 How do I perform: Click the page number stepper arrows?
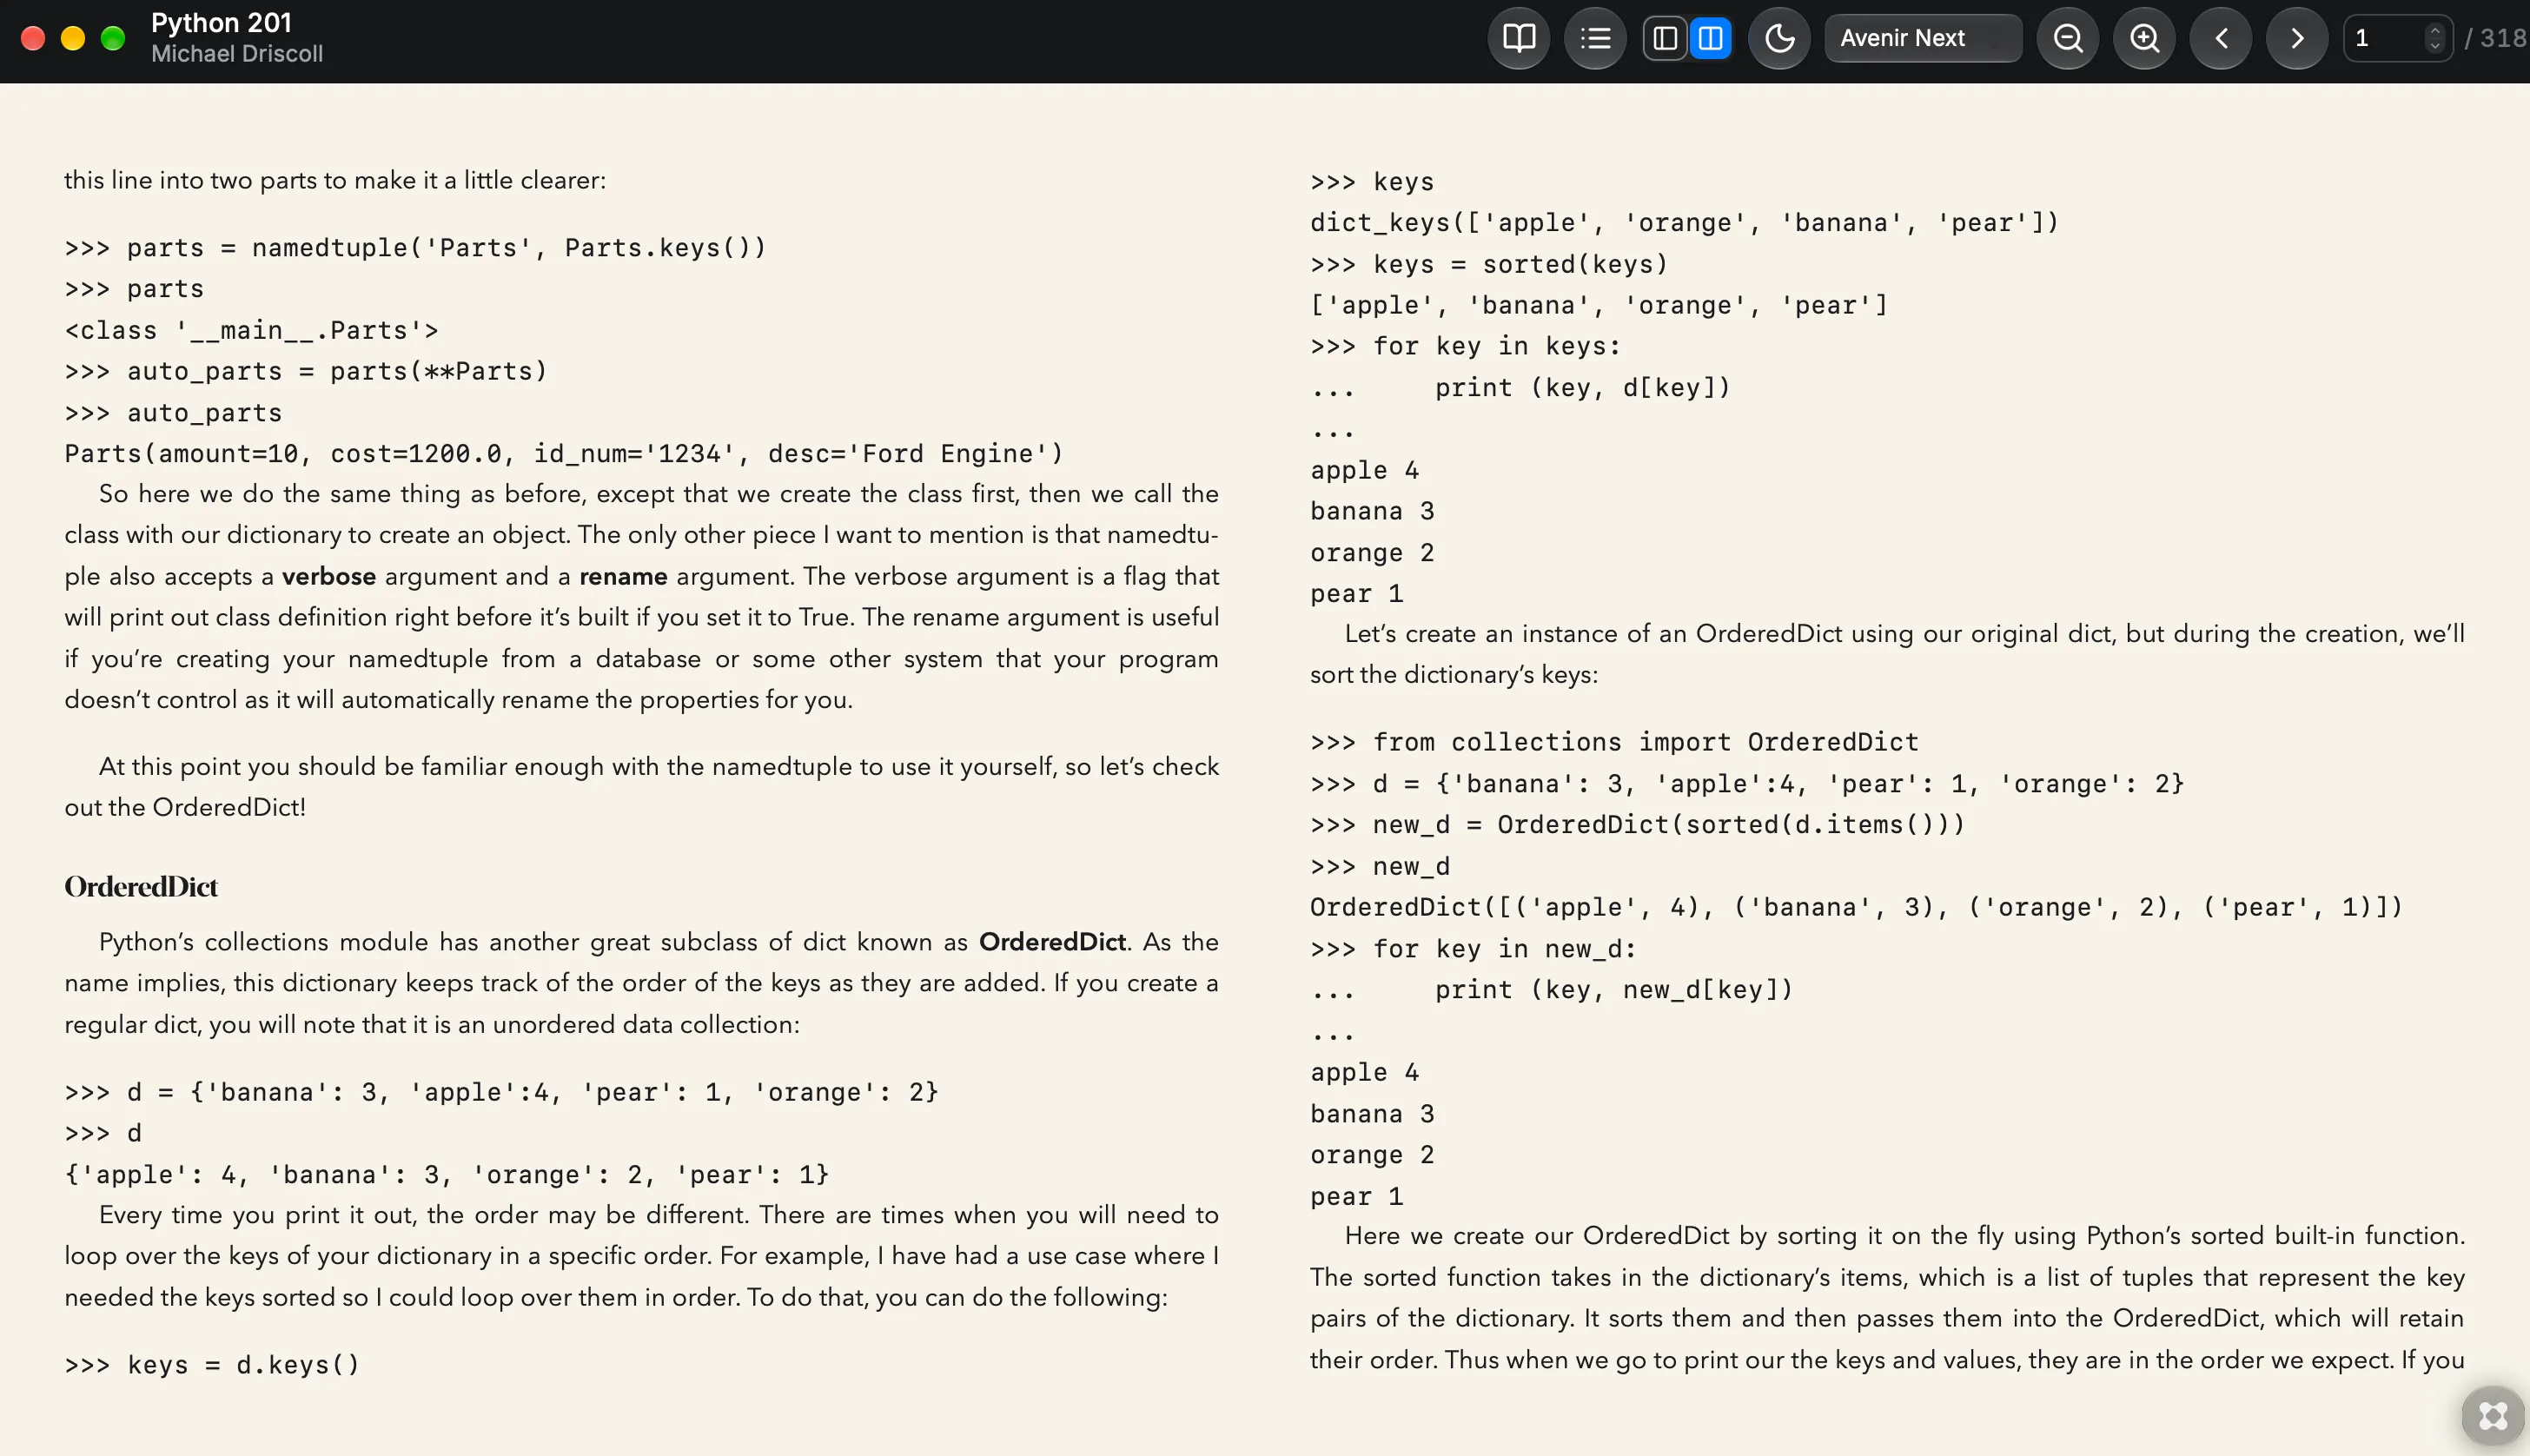coord(2435,38)
